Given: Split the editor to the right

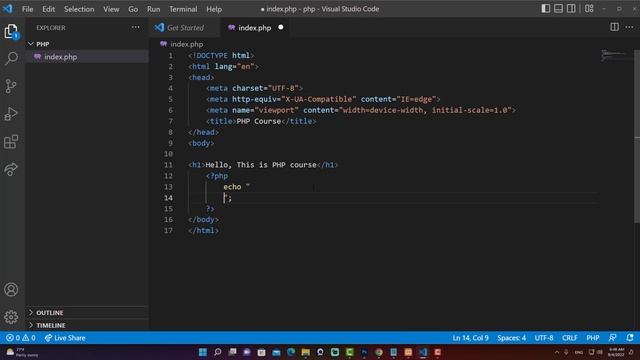Looking at the screenshot, I should click(614, 27).
